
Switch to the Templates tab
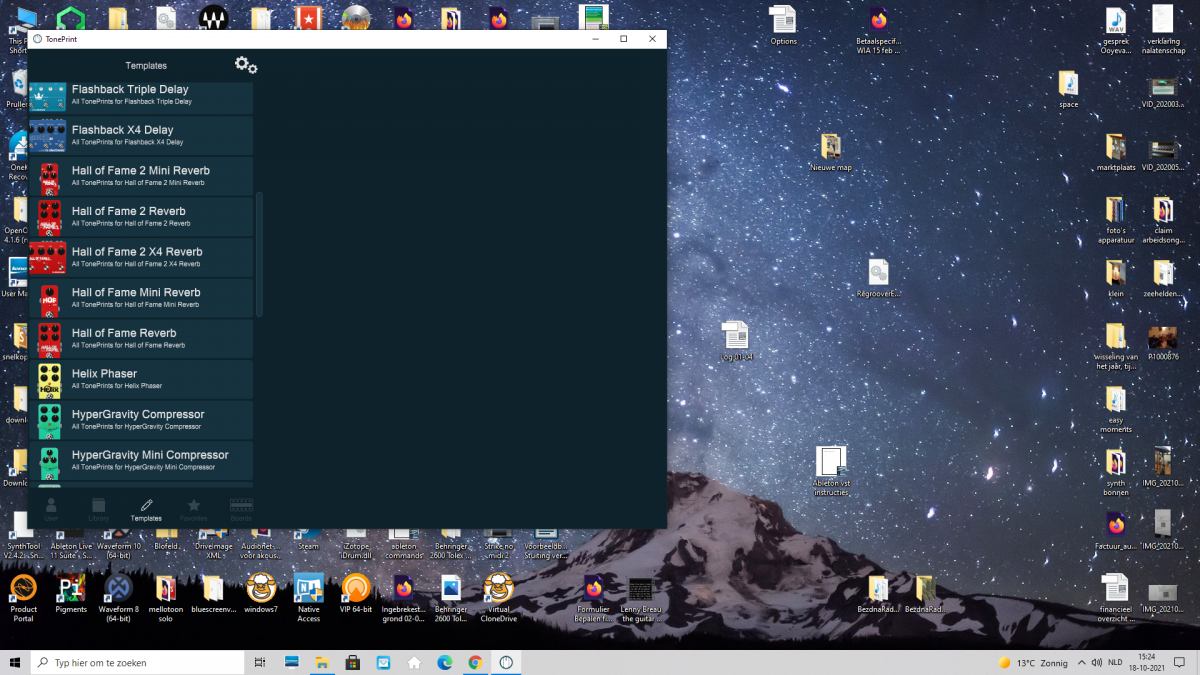(x=146, y=510)
